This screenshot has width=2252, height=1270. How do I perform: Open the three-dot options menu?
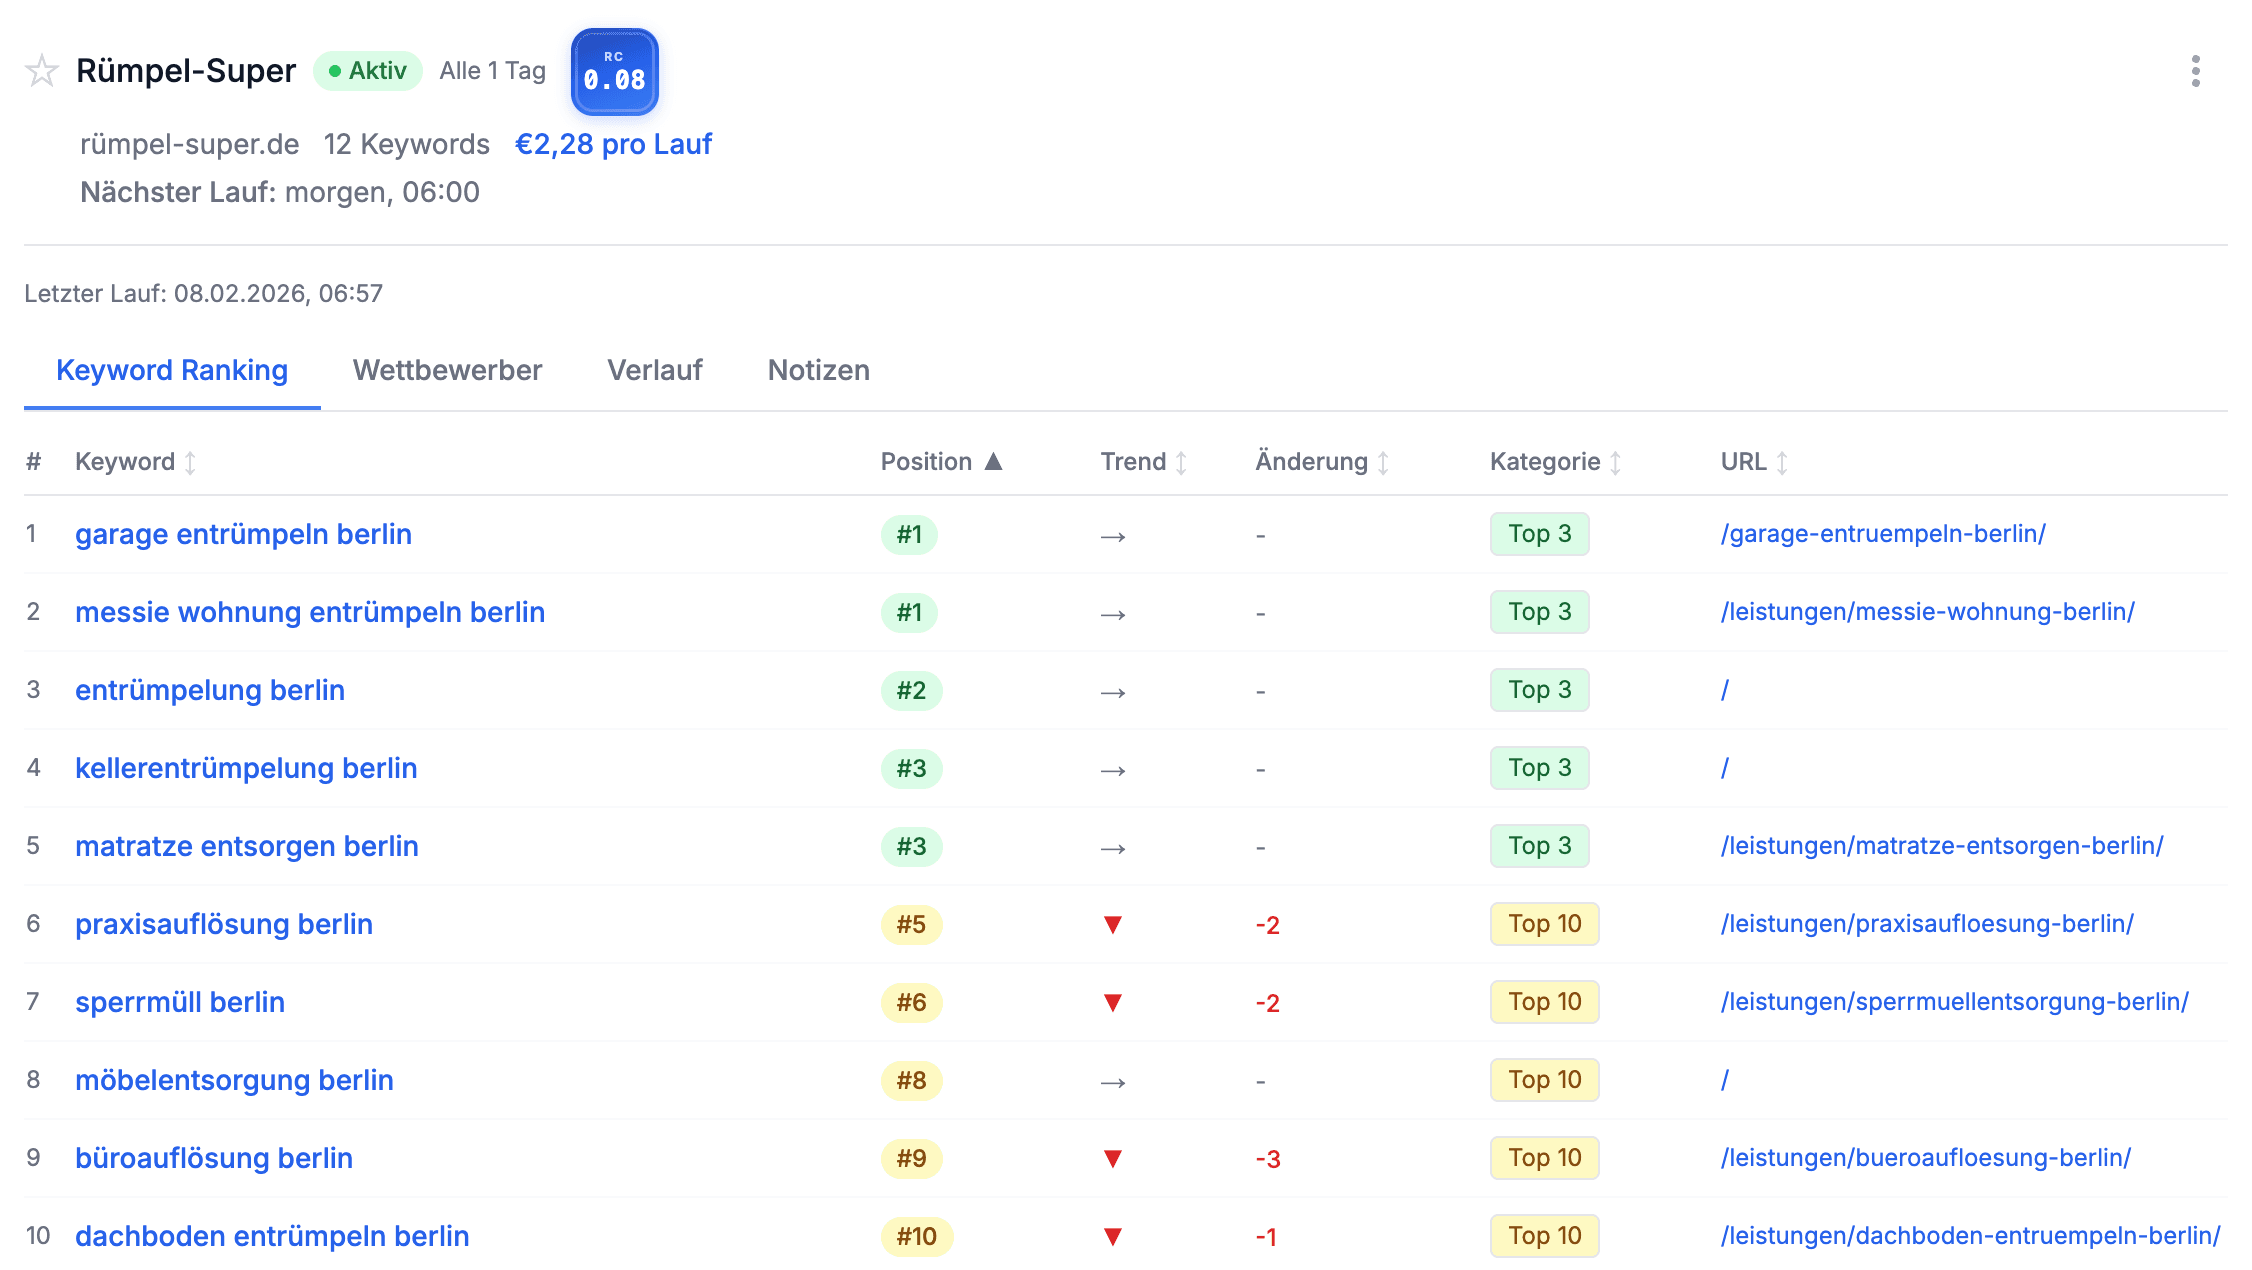pos(2196,70)
